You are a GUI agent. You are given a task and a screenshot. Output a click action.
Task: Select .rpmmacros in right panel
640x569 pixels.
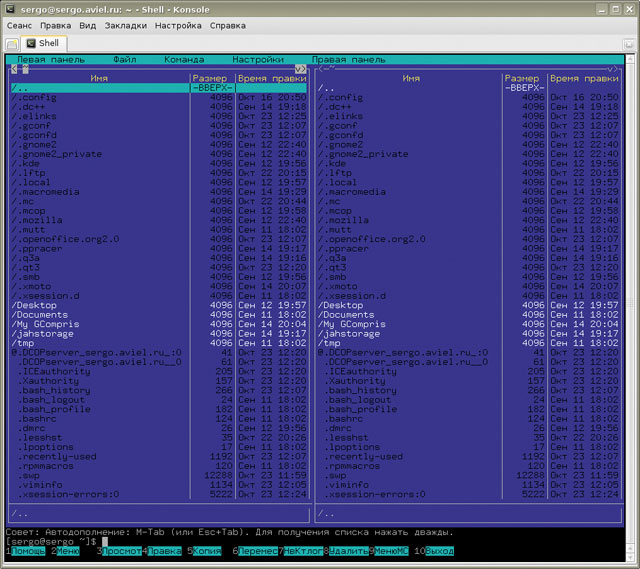(469, 466)
